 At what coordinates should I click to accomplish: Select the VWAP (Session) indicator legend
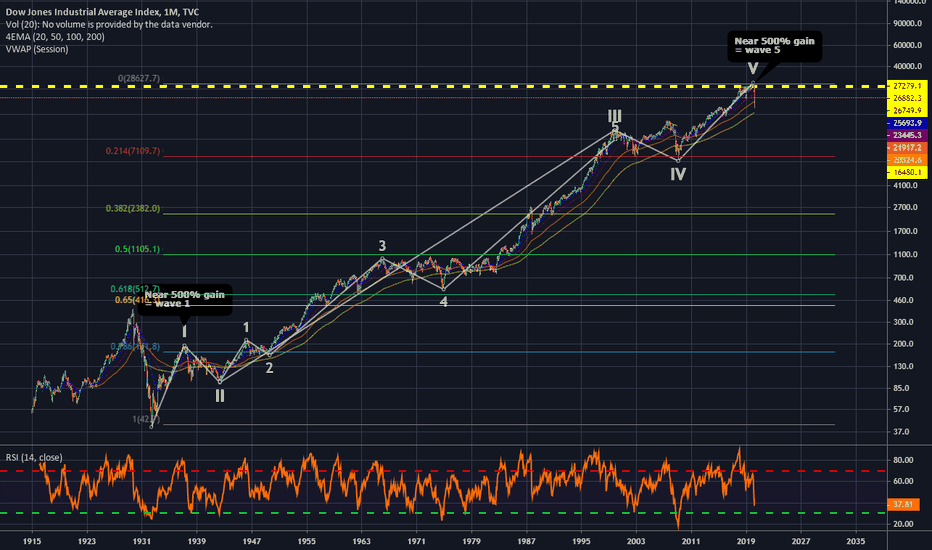(x=37, y=49)
